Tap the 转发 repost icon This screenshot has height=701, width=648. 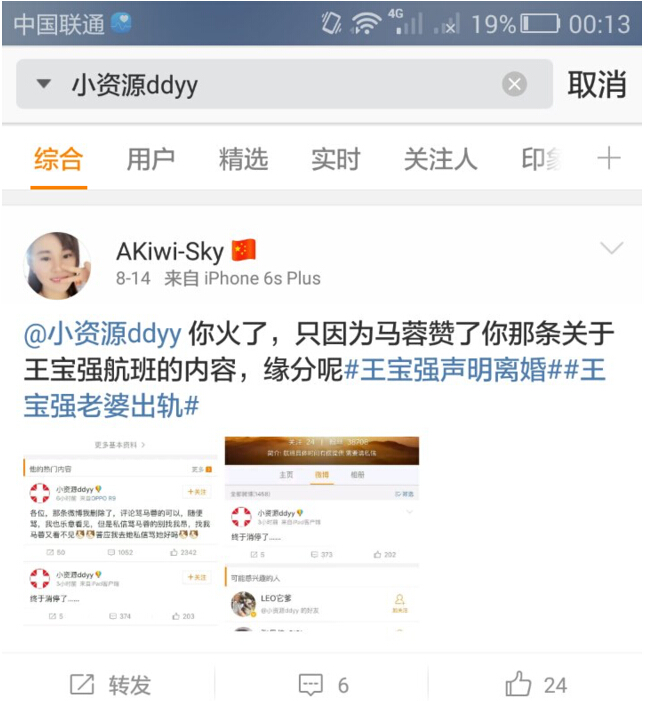[82, 684]
